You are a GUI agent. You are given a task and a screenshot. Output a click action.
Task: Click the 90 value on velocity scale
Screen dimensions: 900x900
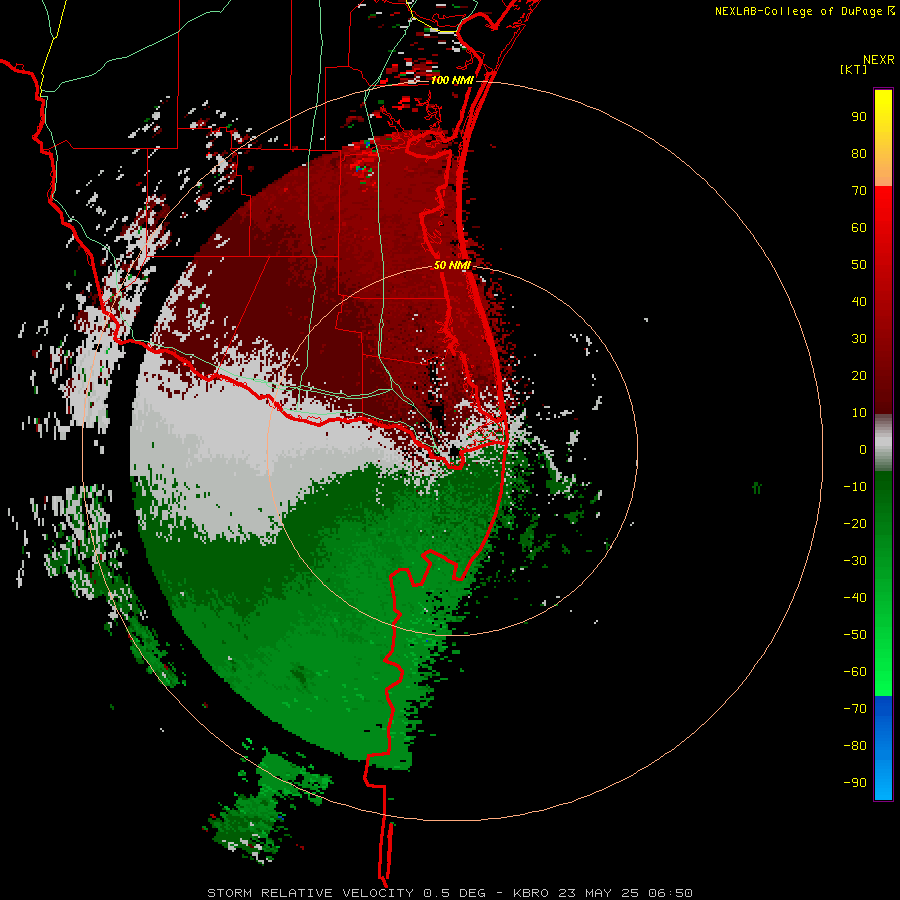859,117
